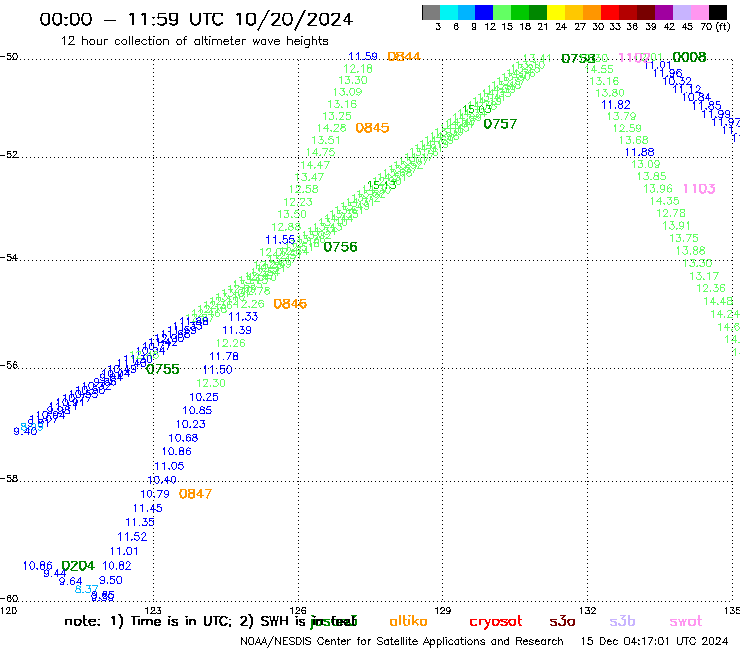Click the green time label 0757
This screenshot has width=740, height=650.
point(500,124)
